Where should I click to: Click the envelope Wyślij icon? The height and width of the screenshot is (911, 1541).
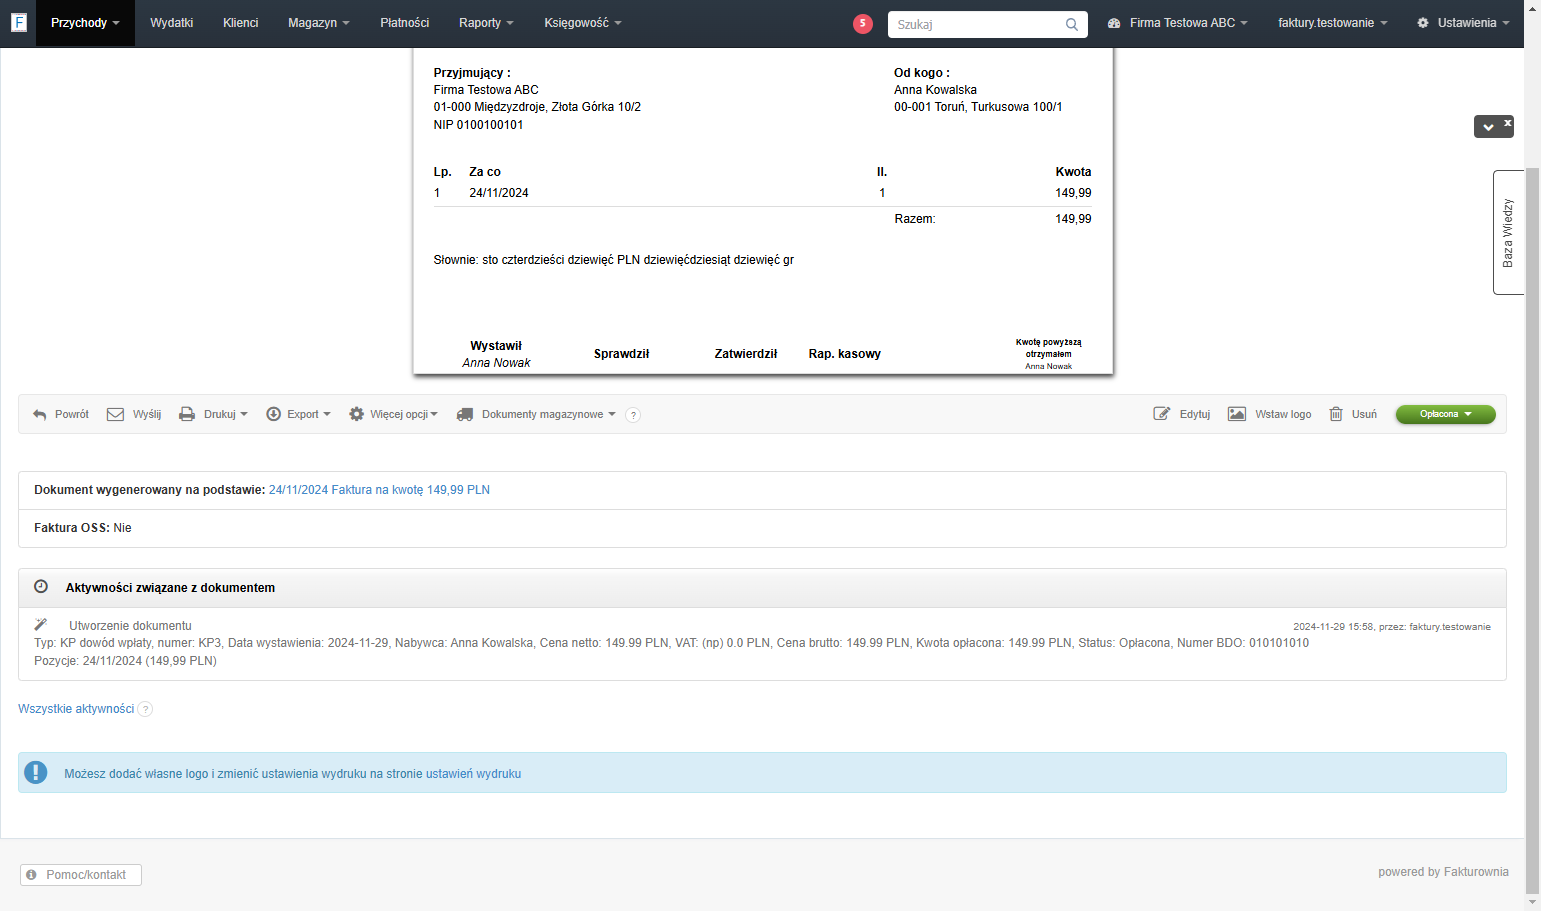pyautogui.click(x=116, y=414)
